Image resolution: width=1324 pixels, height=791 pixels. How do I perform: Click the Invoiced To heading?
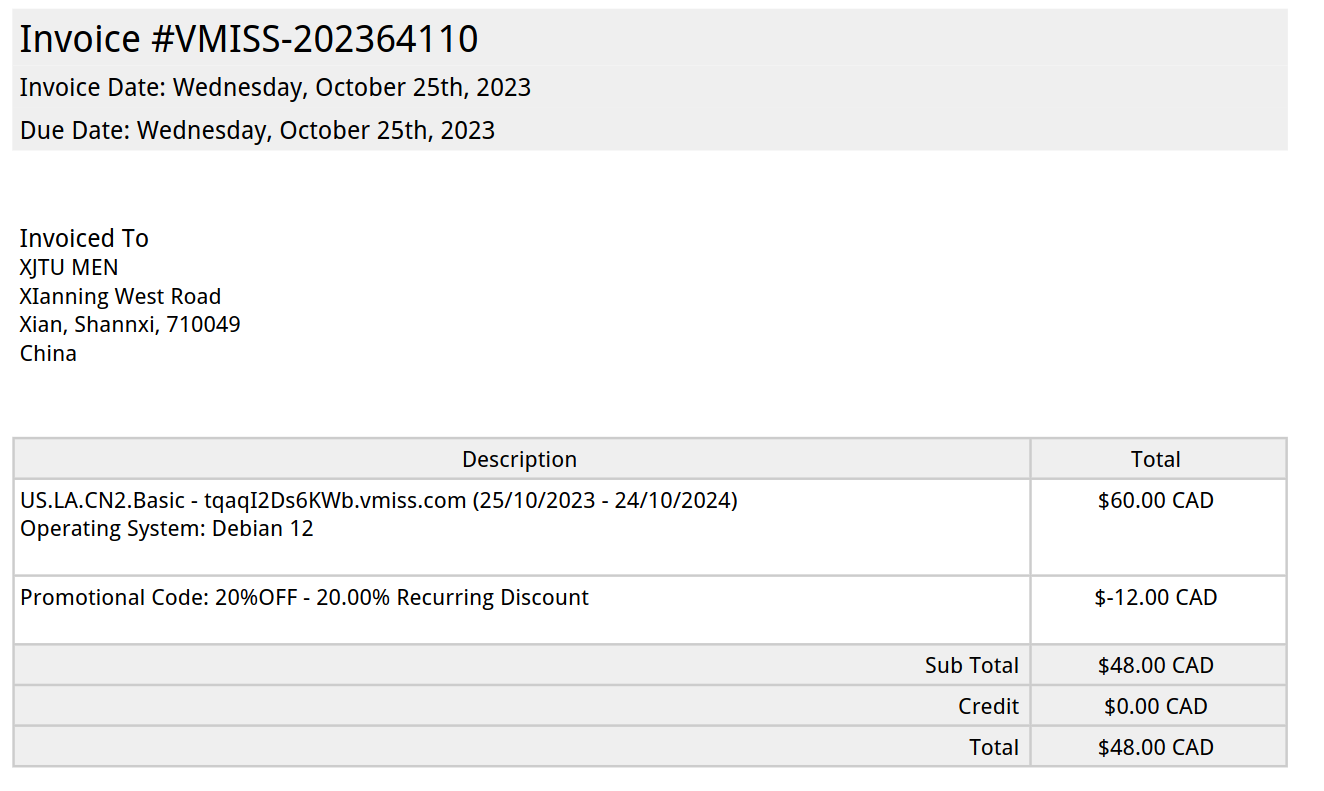(x=84, y=238)
